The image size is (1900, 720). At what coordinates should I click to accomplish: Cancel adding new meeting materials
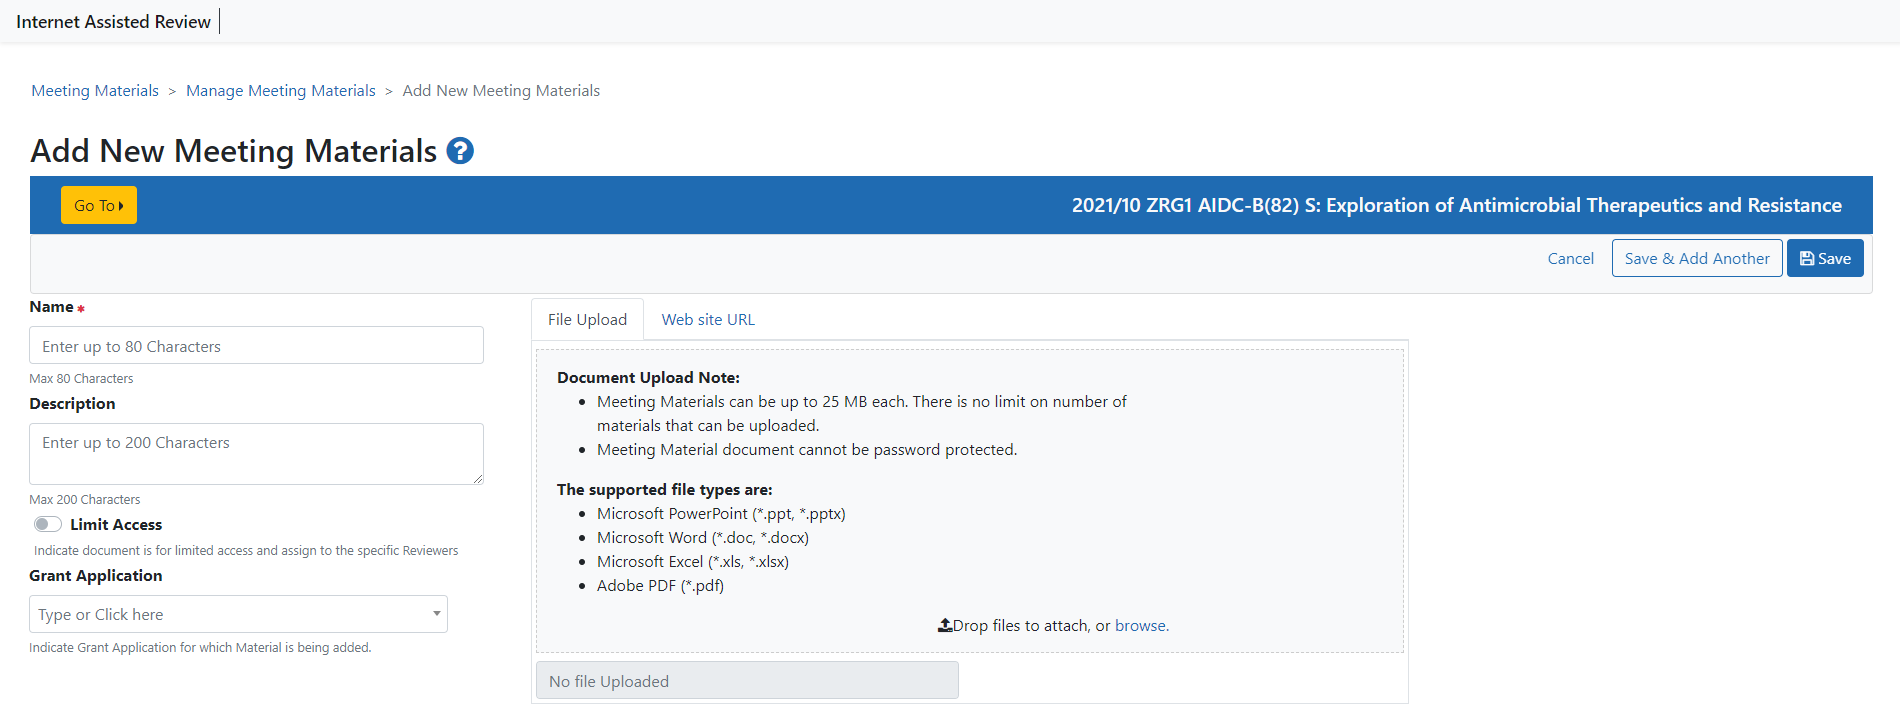pos(1570,258)
